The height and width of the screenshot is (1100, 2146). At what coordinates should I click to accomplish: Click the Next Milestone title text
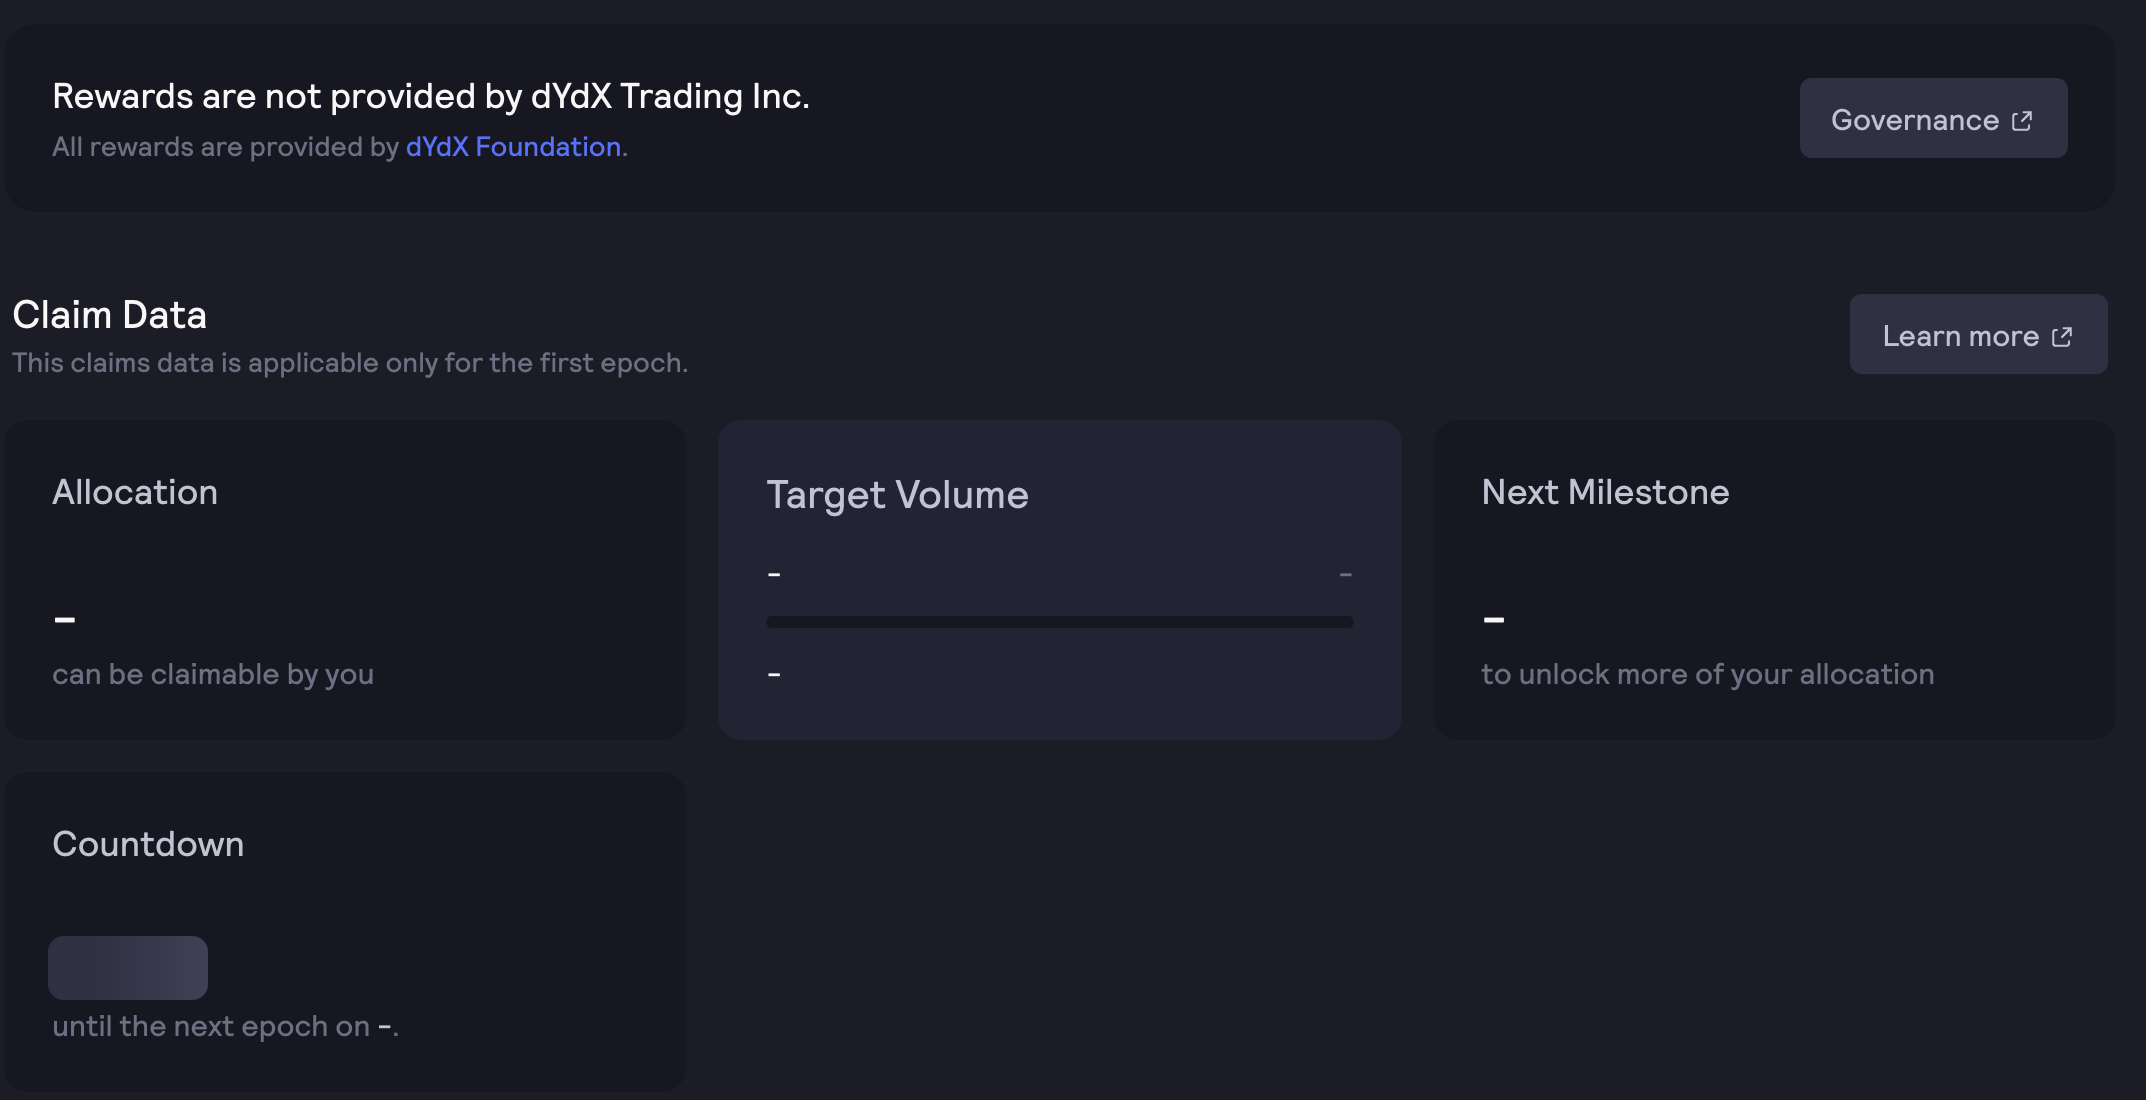1605,492
